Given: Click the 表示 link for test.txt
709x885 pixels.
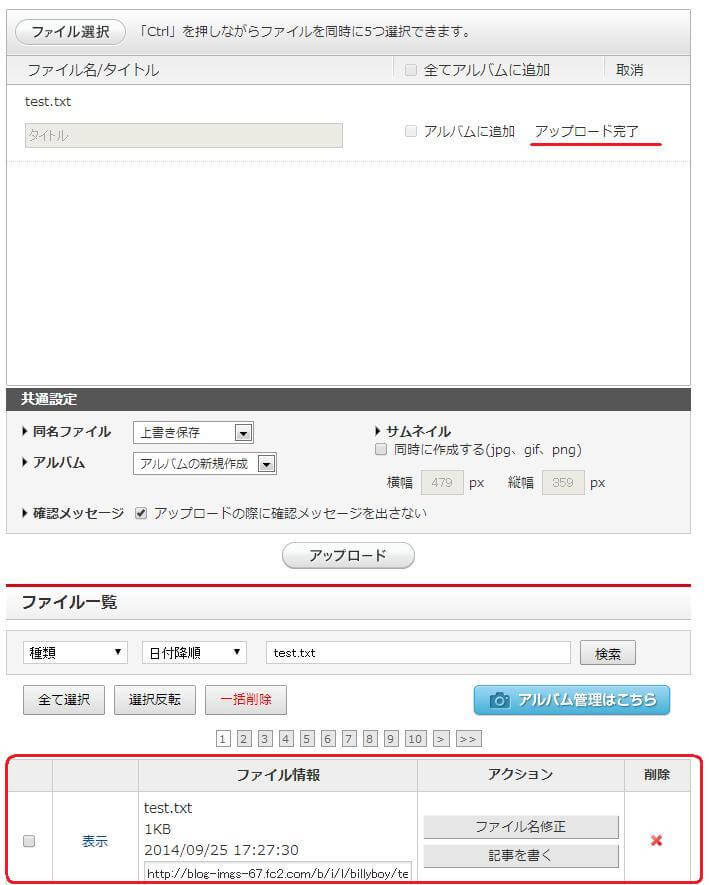Looking at the screenshot, I should point(95,841).
